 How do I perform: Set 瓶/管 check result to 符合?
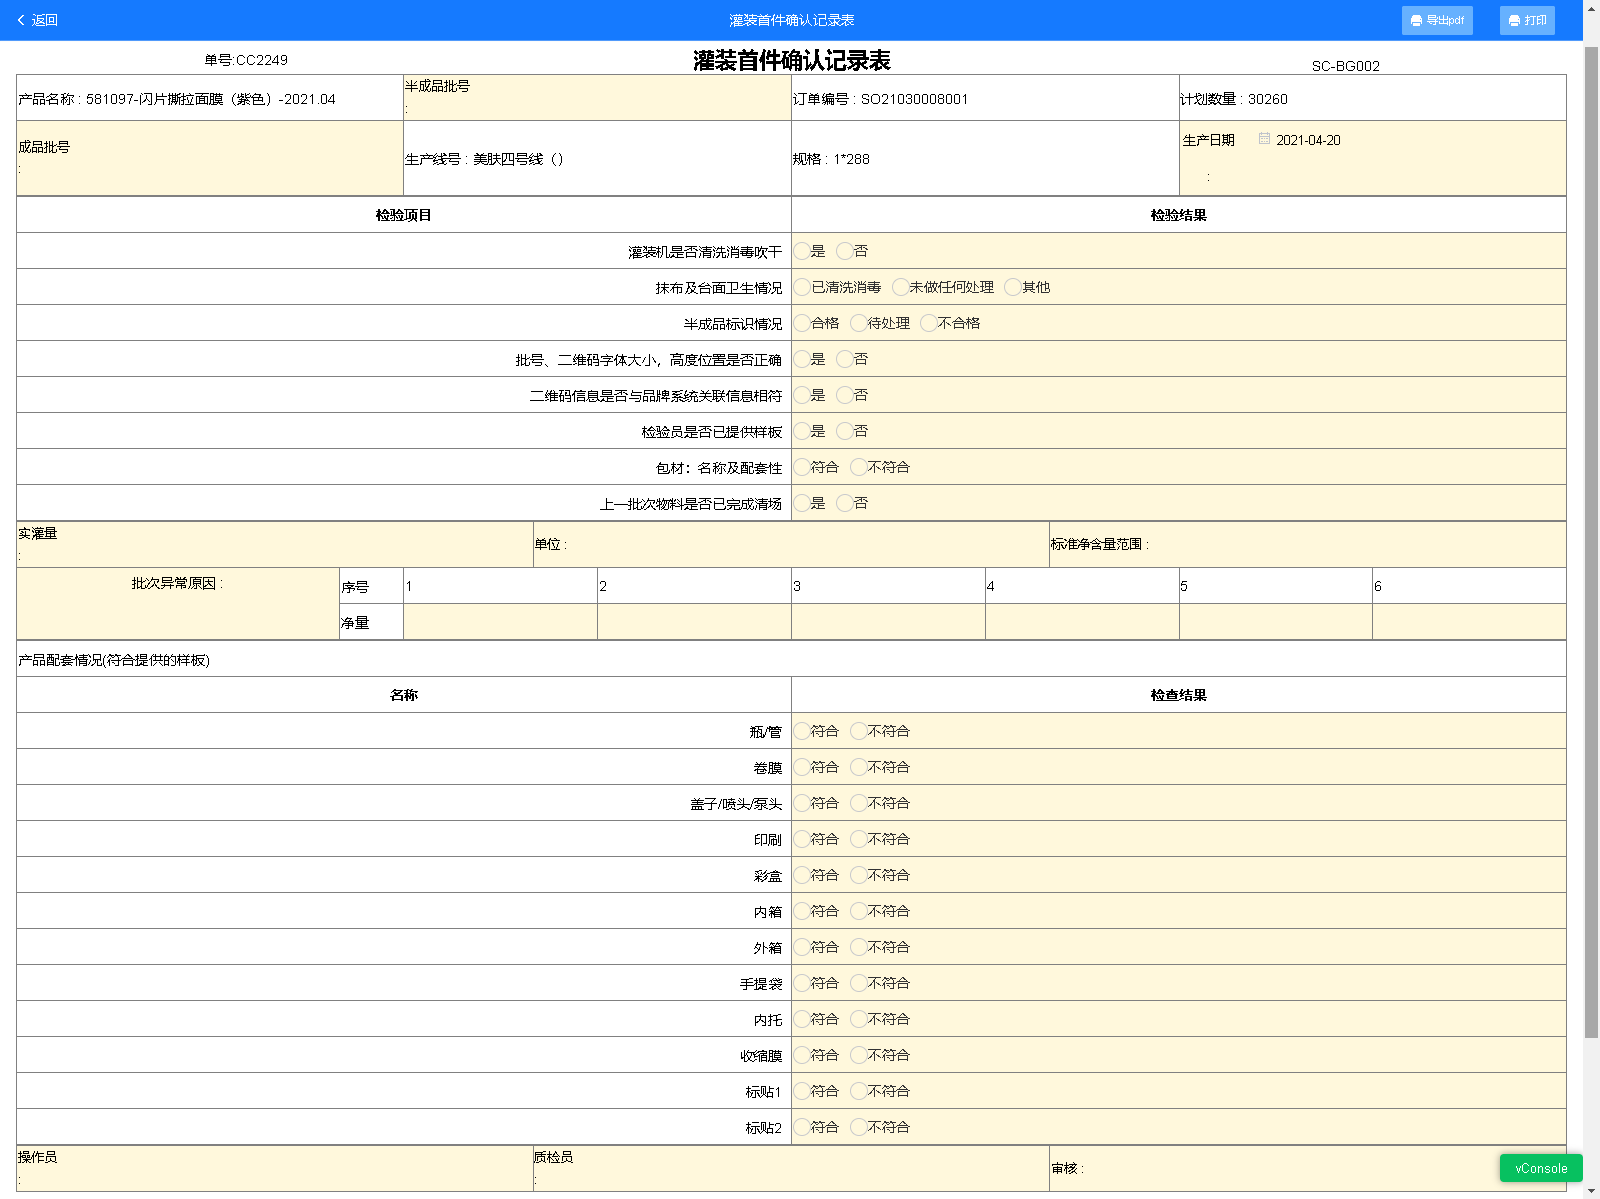point(802,731)
